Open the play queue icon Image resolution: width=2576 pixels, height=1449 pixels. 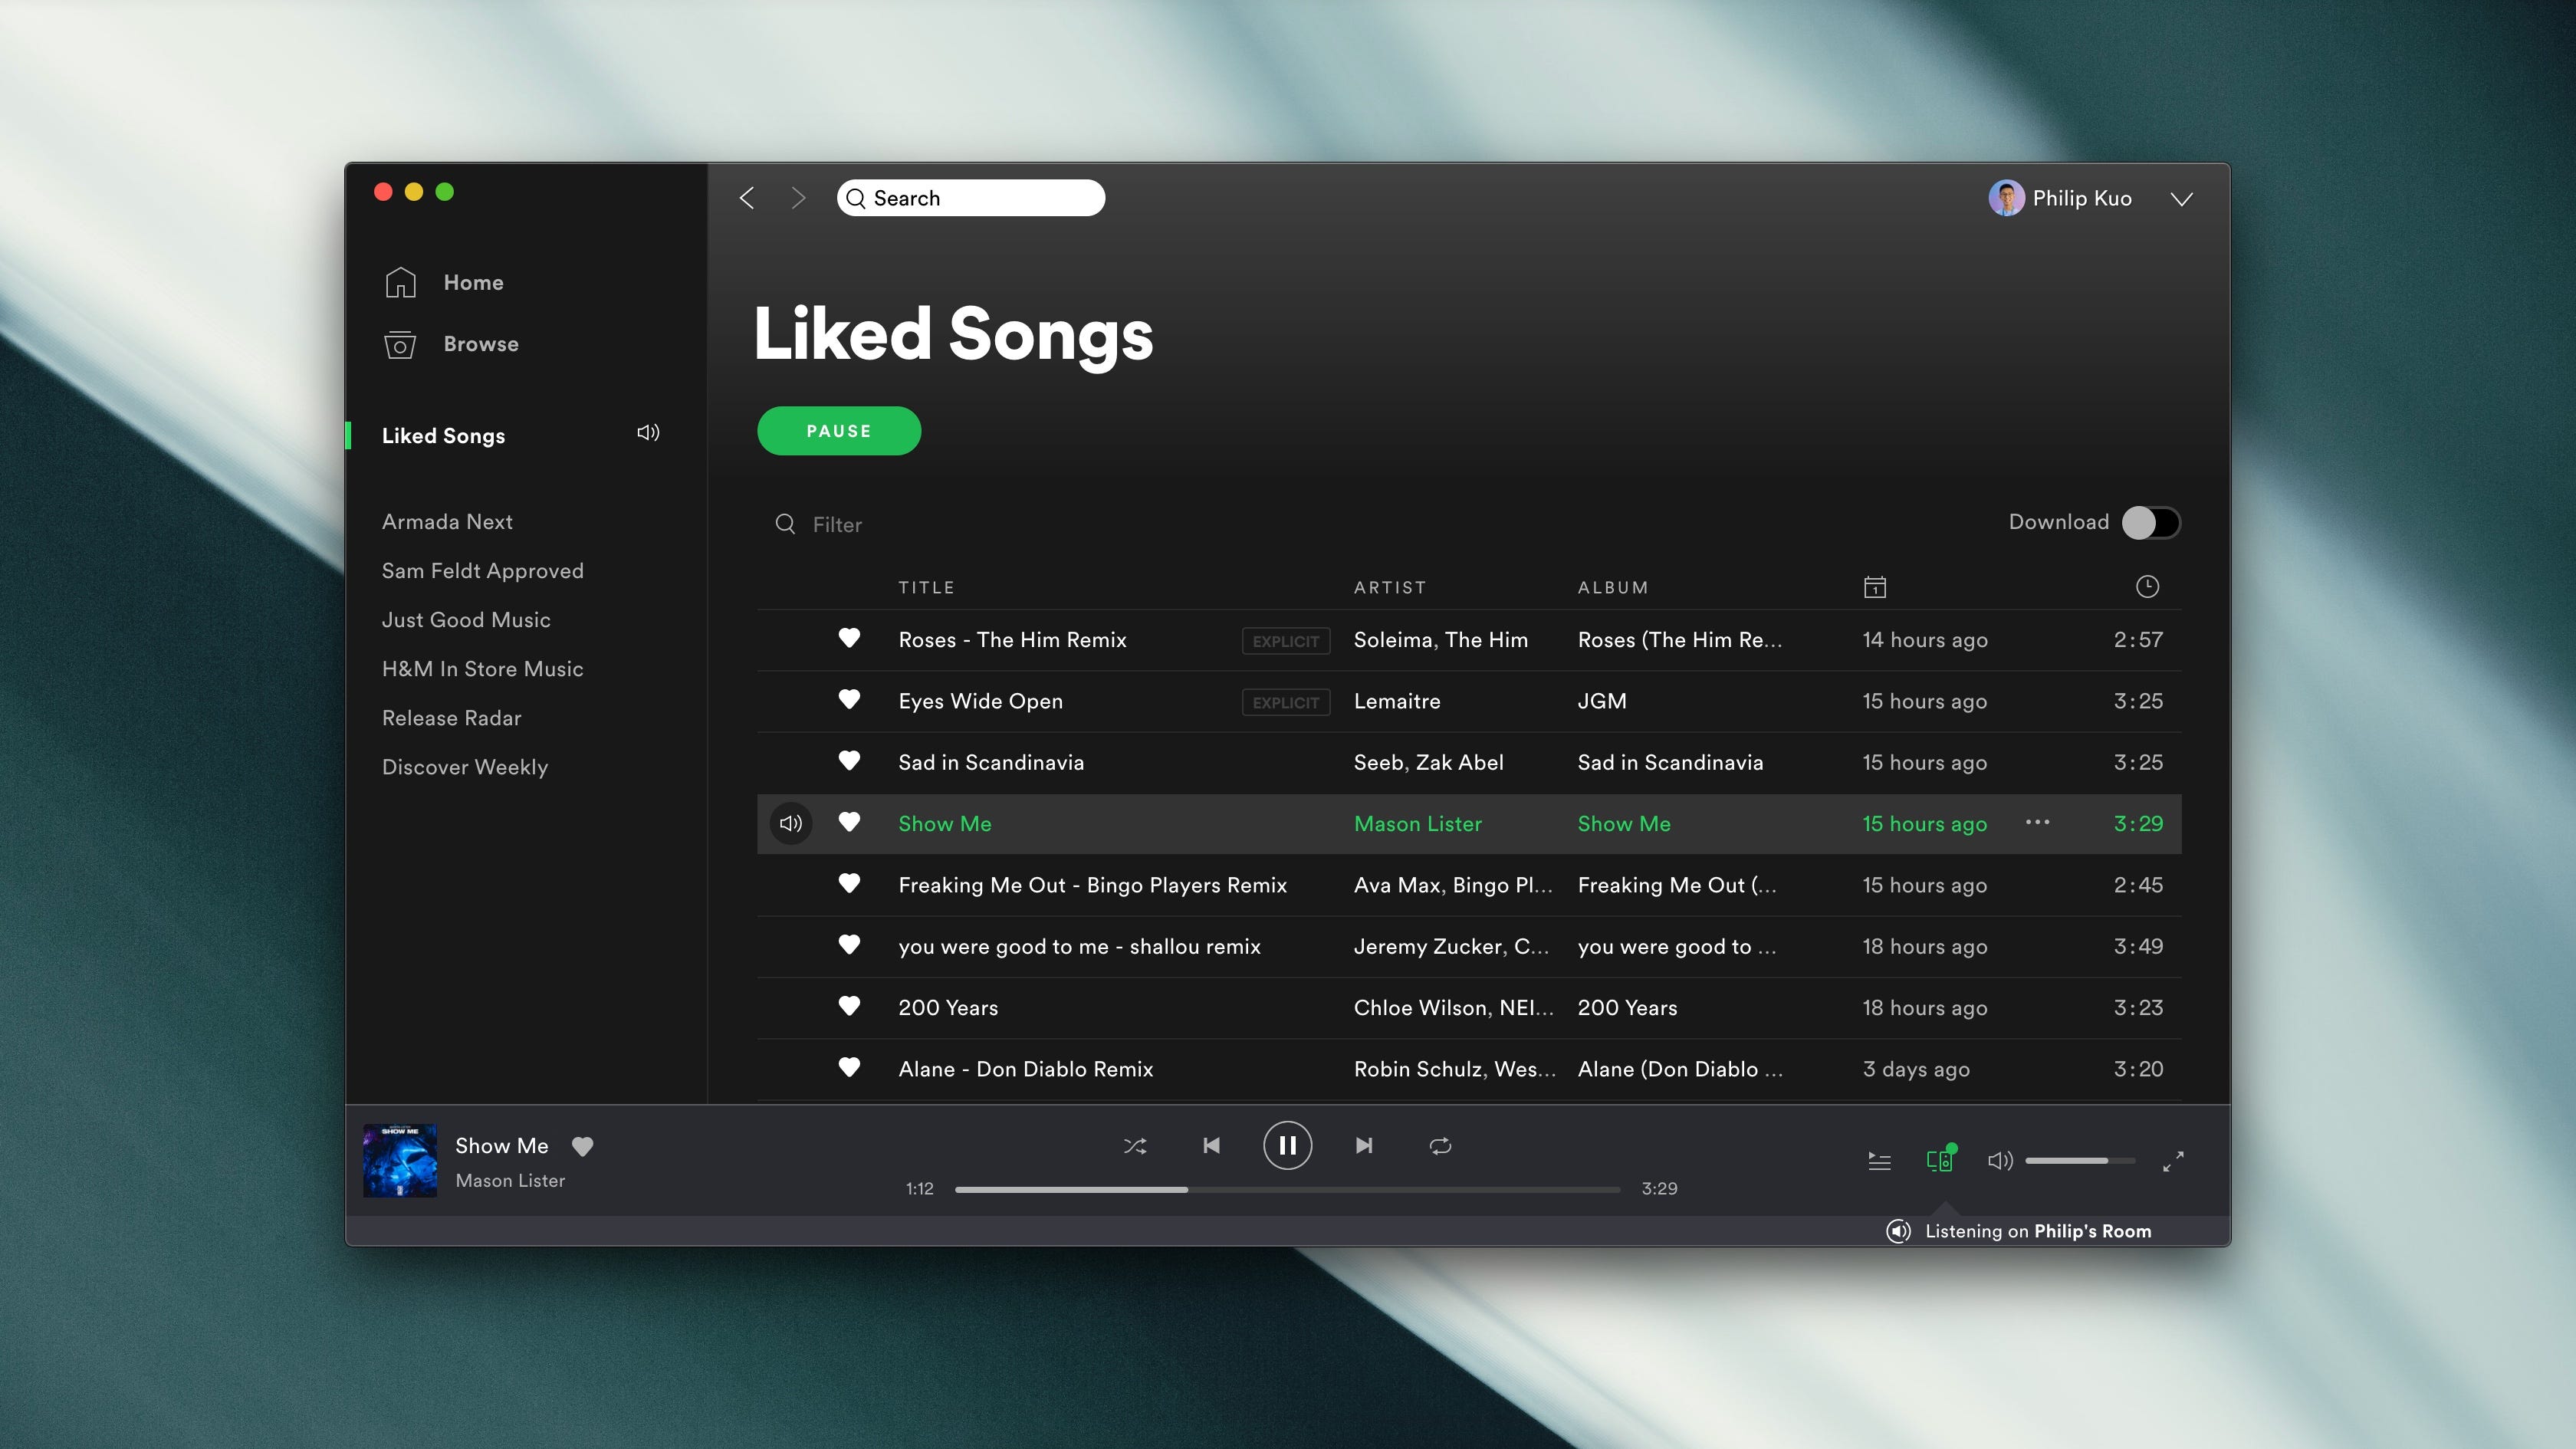pyautogui.click(x=1879, y=1161)
